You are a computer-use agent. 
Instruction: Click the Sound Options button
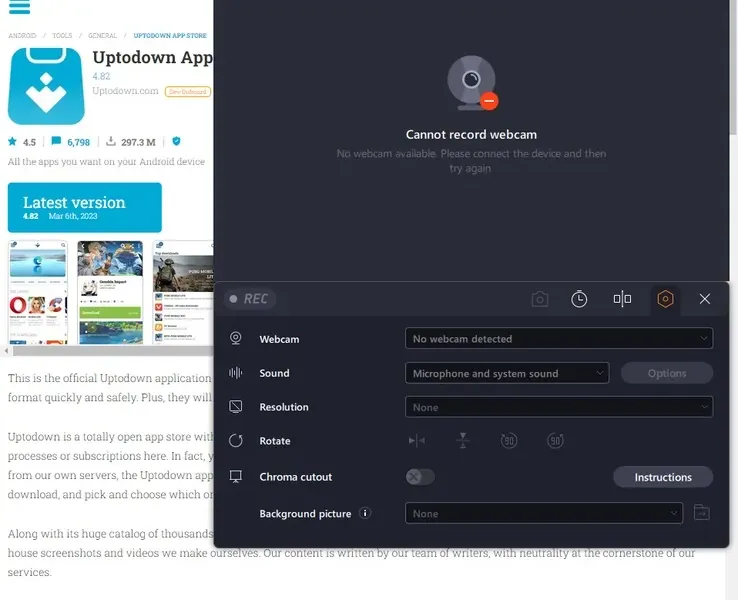666,373
